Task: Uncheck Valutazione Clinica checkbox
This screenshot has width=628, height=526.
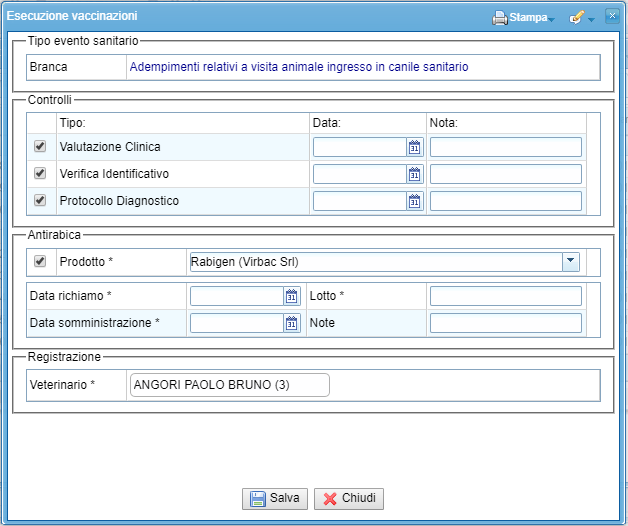Action: coord(40,146)
